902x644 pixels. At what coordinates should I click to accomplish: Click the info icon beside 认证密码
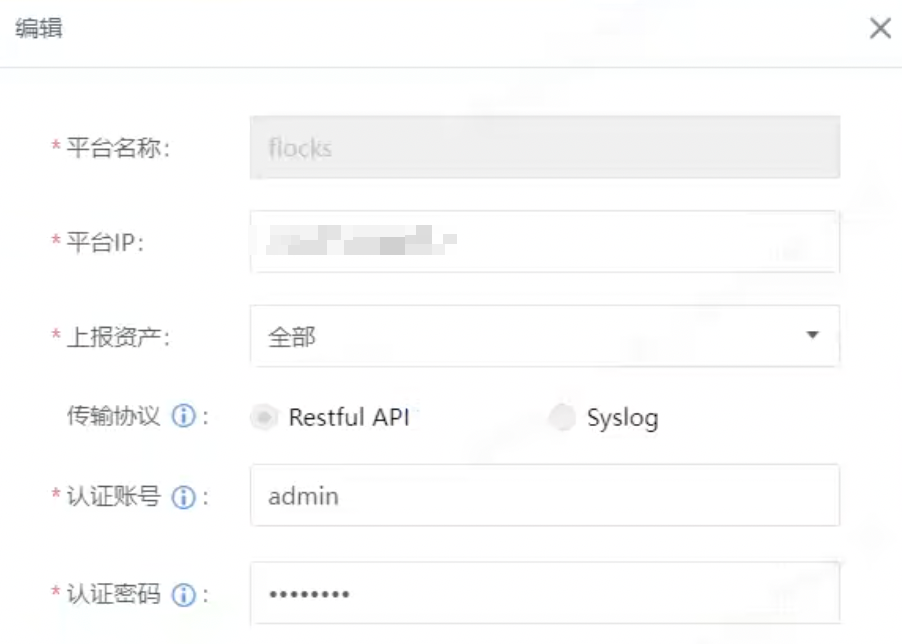coord(184,595)
